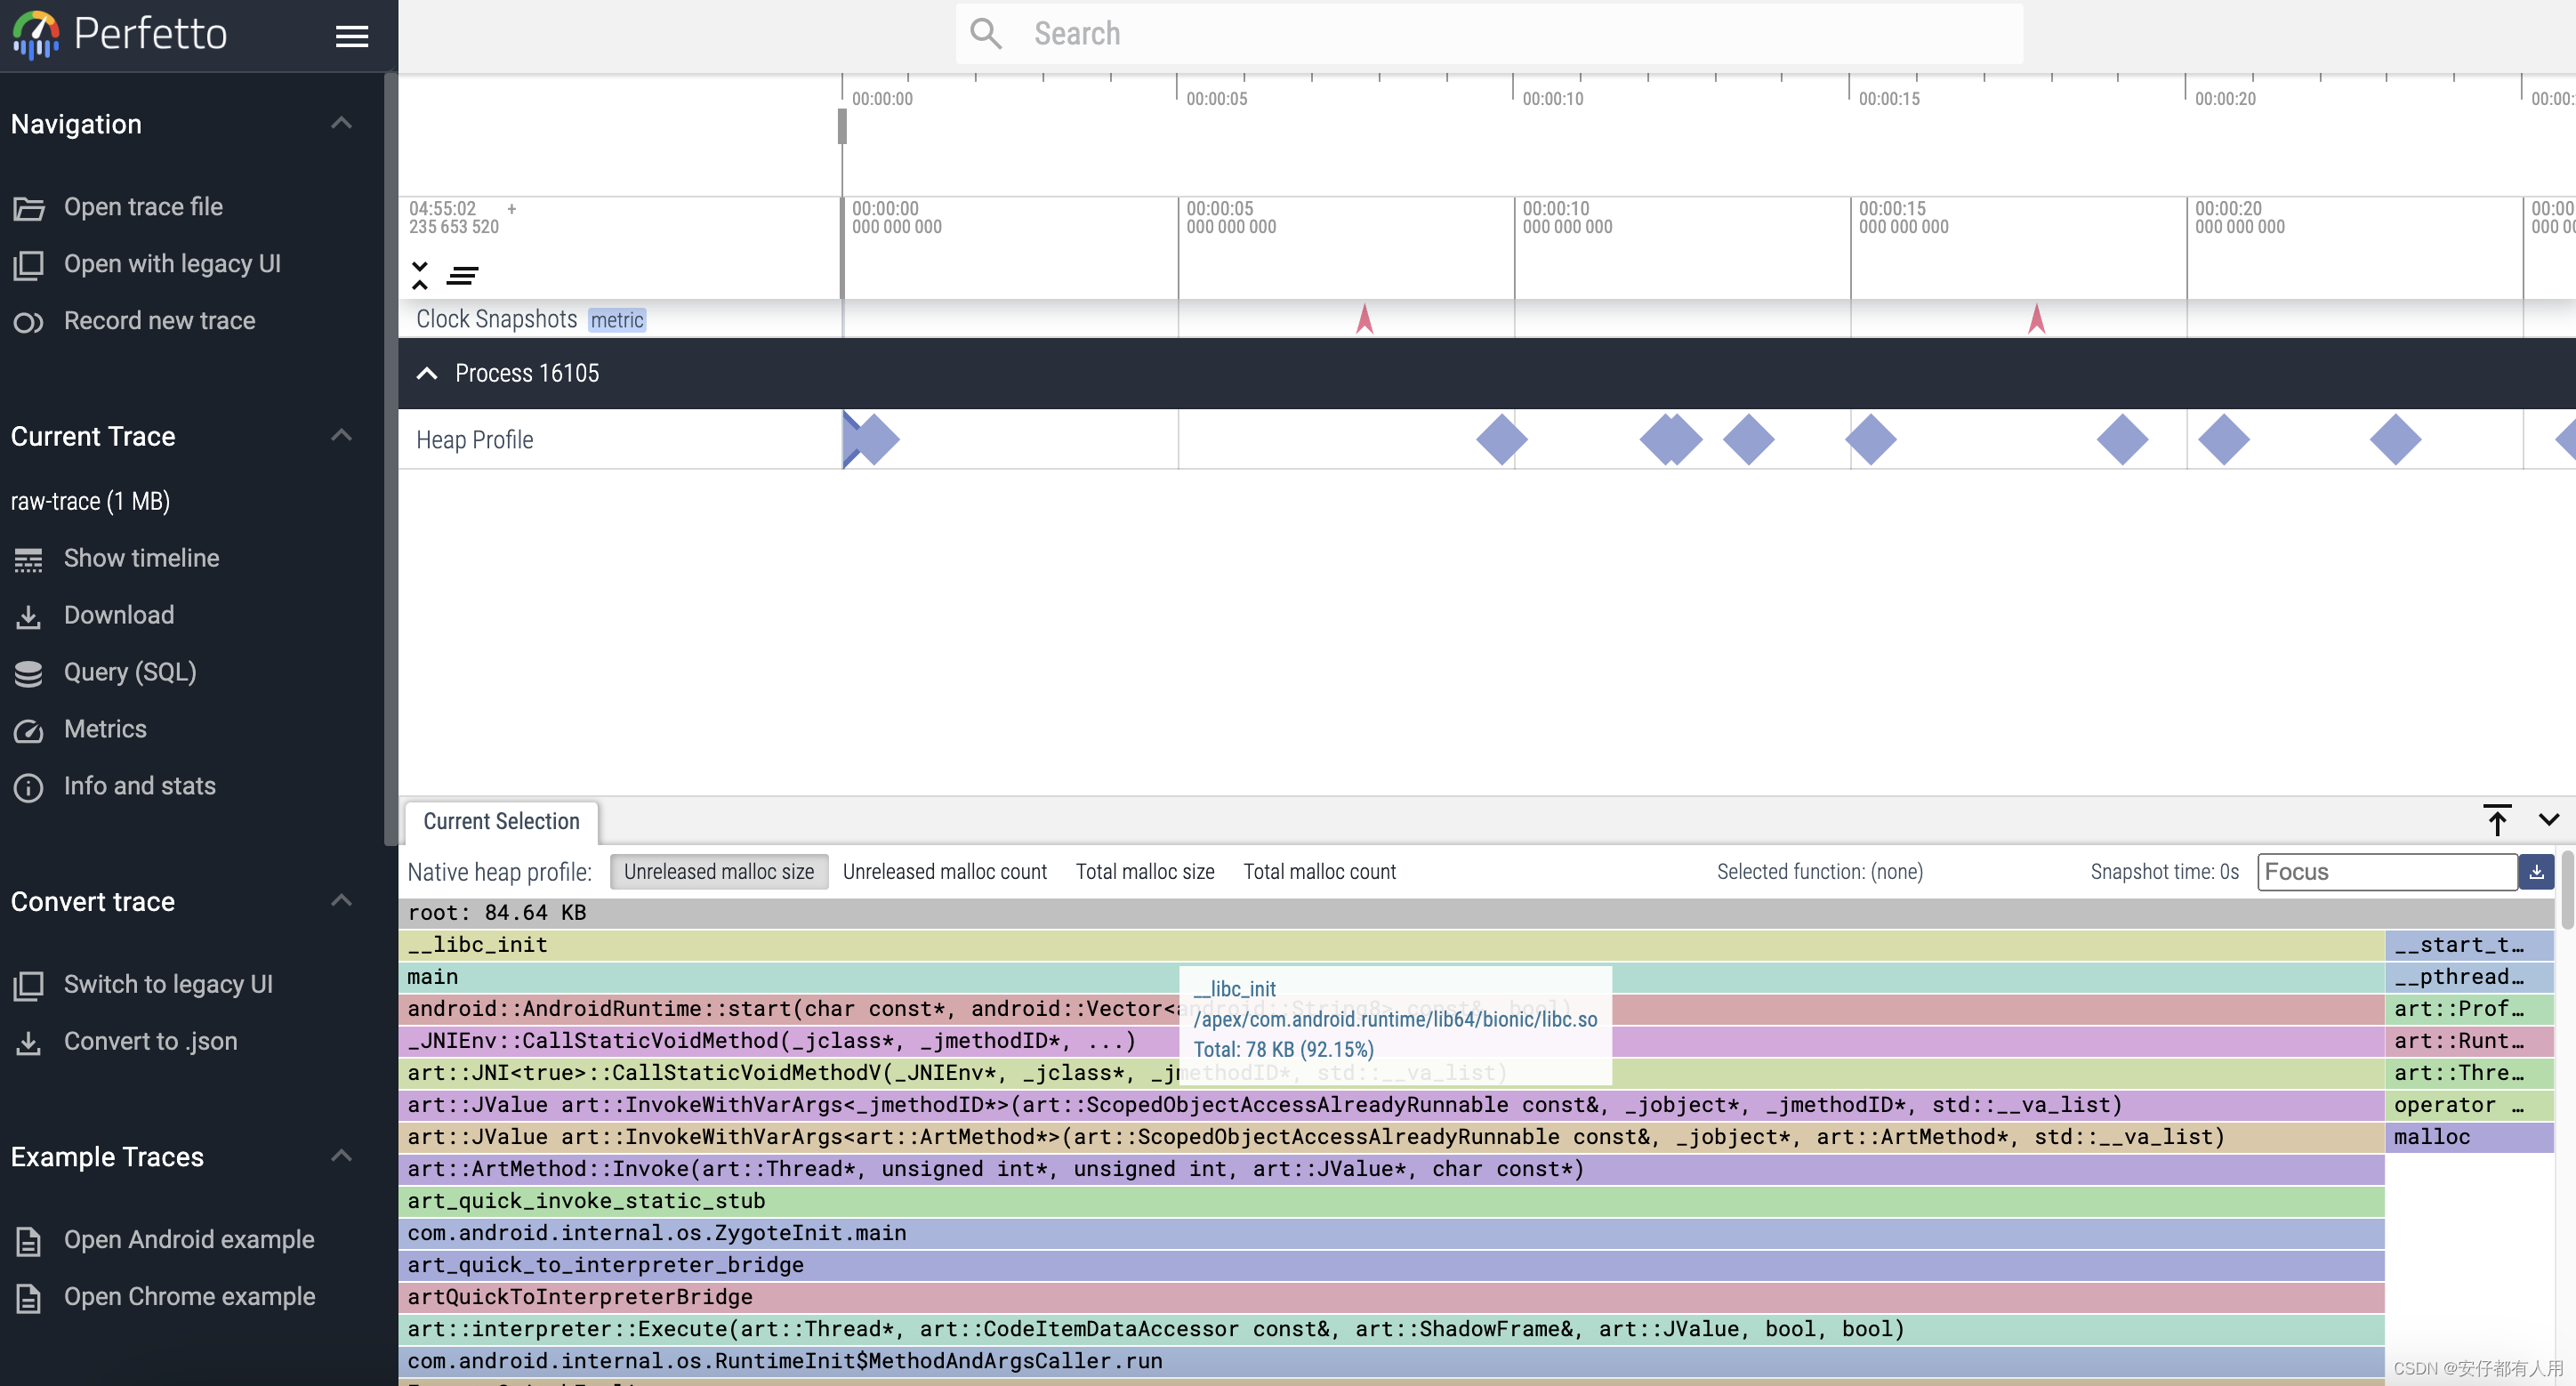2576x1386 pixels.
Task: Open the Metrics page
Action: click(x=105, y=729)
